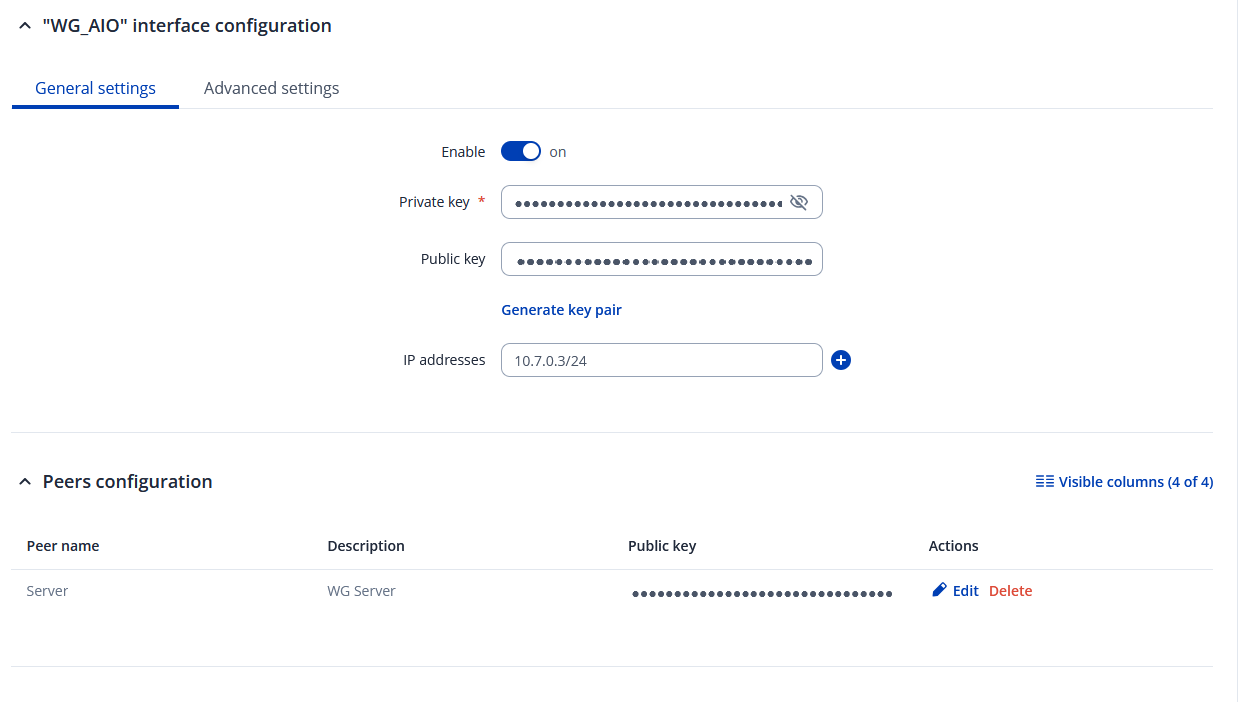Click the Public key column header in peers table
This screenshot has height=702, width=1241.
662,546
